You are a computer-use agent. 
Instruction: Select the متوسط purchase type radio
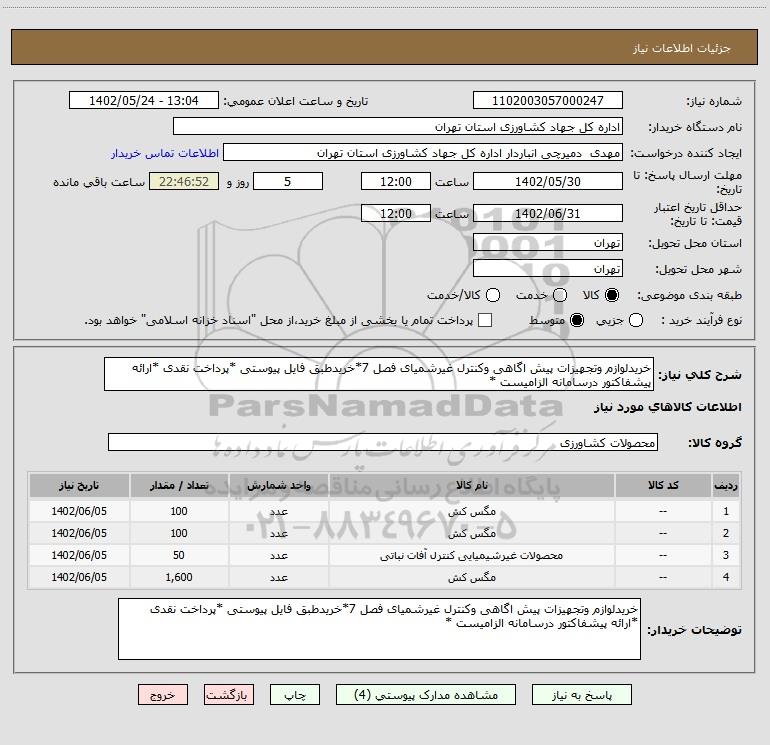(x=577, y=320)
